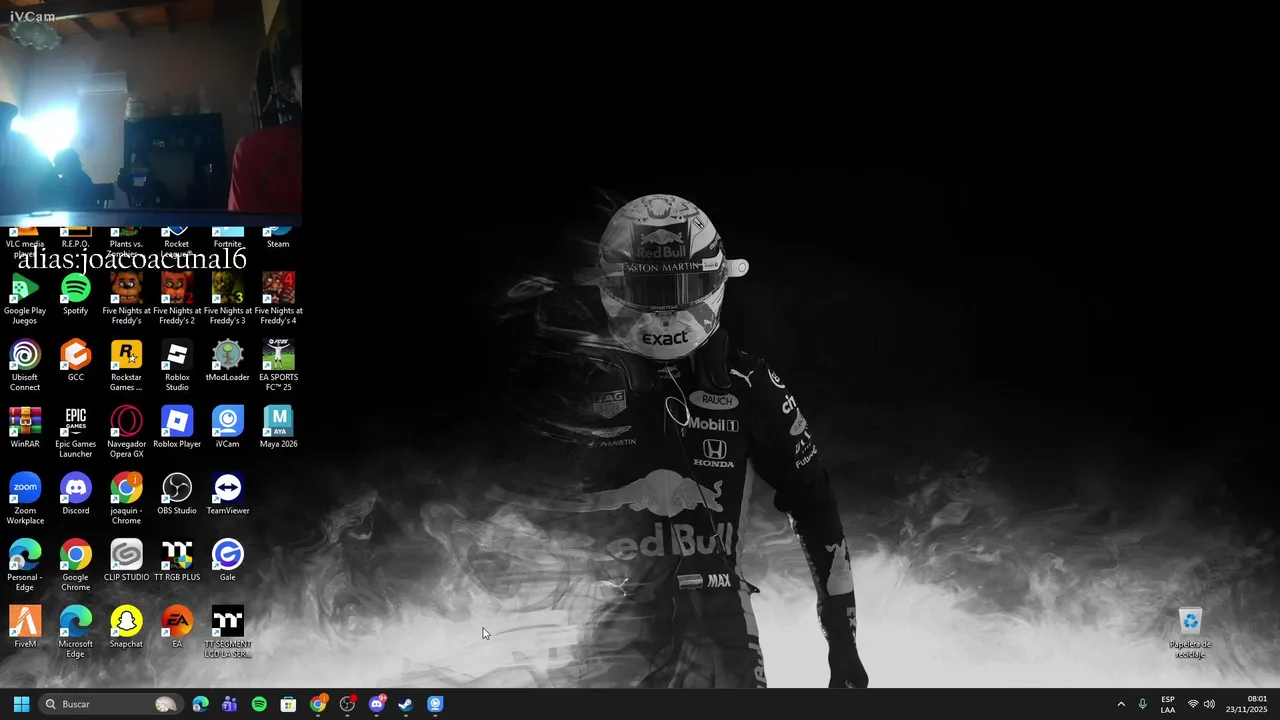1280x720 pixels.
Task: Select the EA SPORTS FC 25 icon
Action: click(x=278, y=366)
